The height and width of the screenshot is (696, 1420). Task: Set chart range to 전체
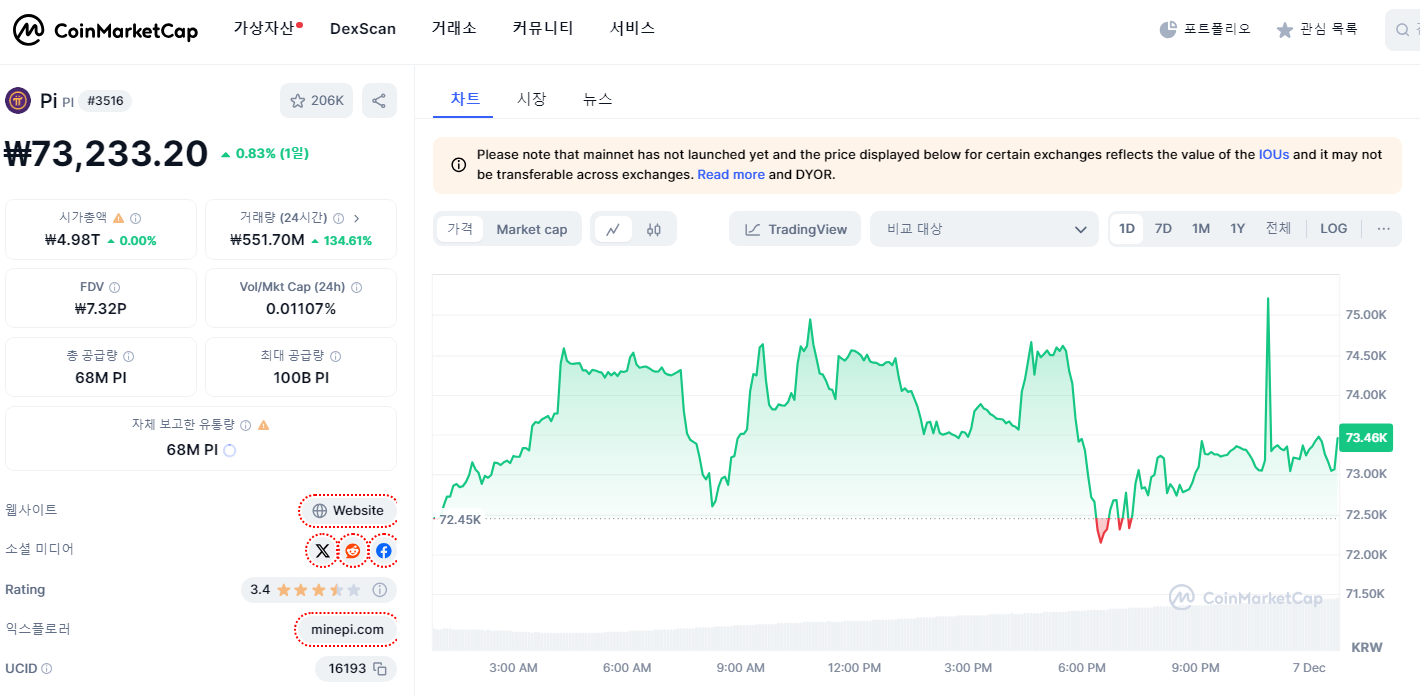(1278, 229)
